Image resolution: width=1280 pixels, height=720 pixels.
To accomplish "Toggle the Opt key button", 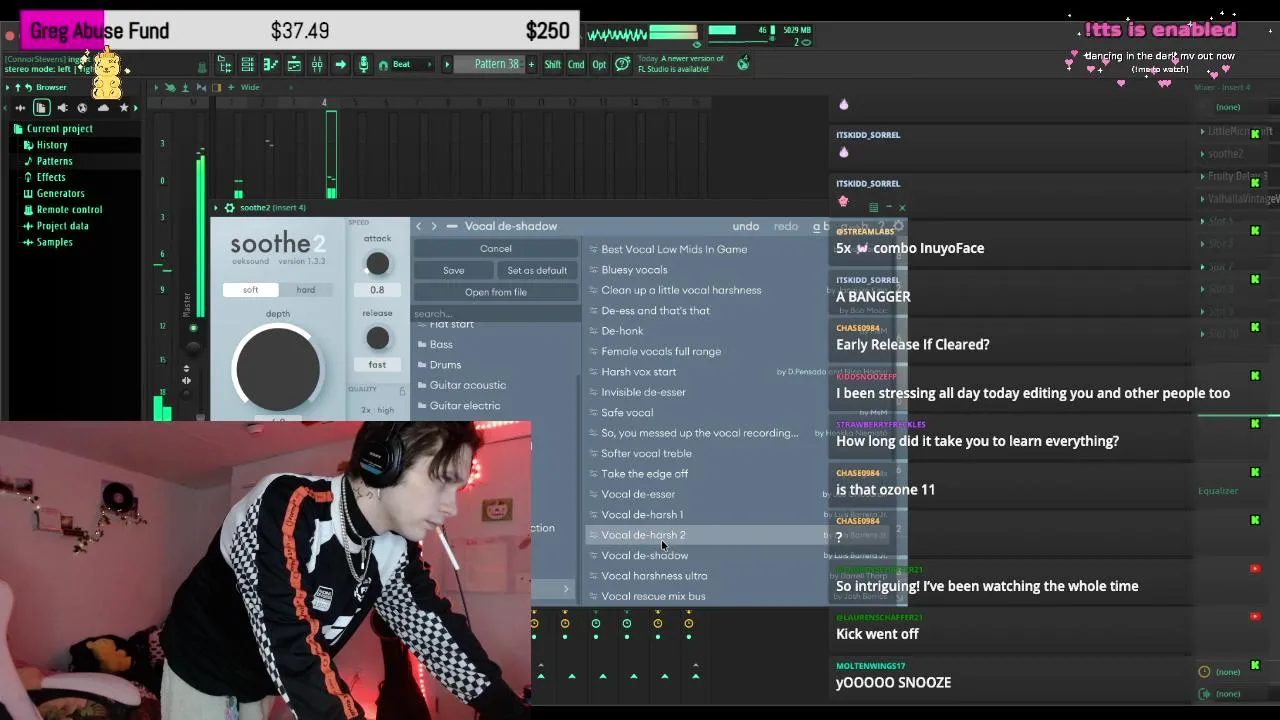I will (599, 64).
